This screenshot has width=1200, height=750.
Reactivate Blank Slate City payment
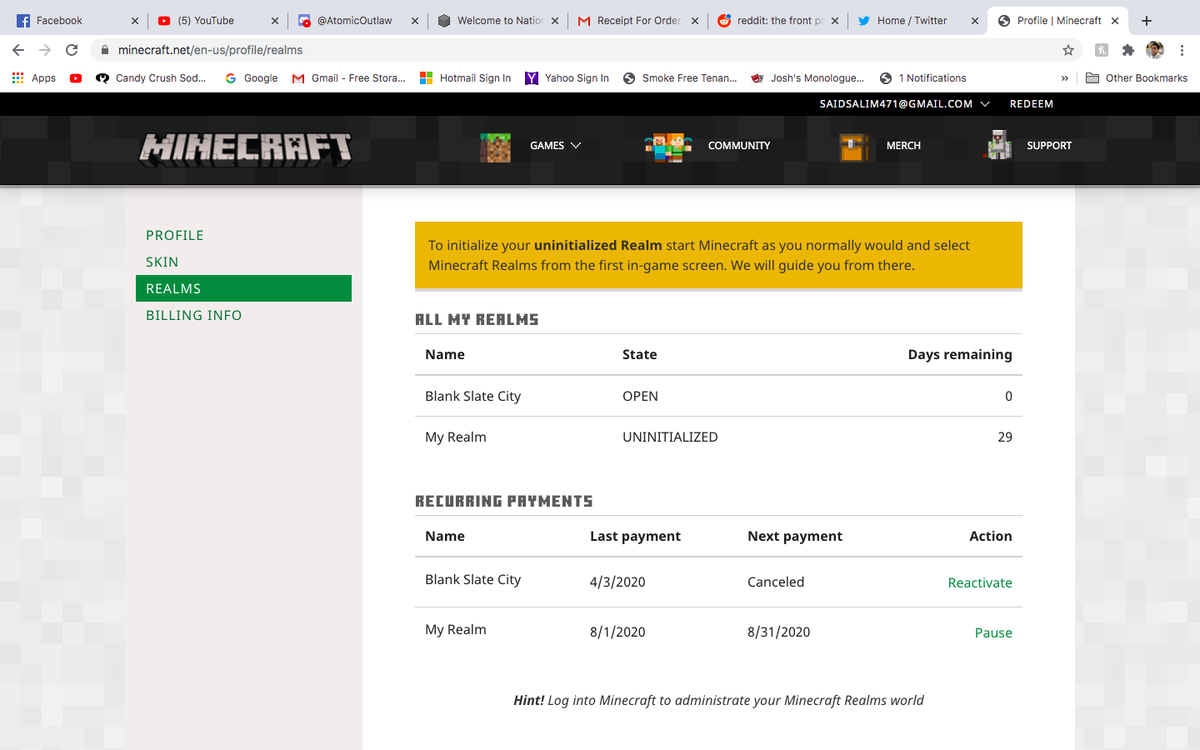tap(980, 583)
